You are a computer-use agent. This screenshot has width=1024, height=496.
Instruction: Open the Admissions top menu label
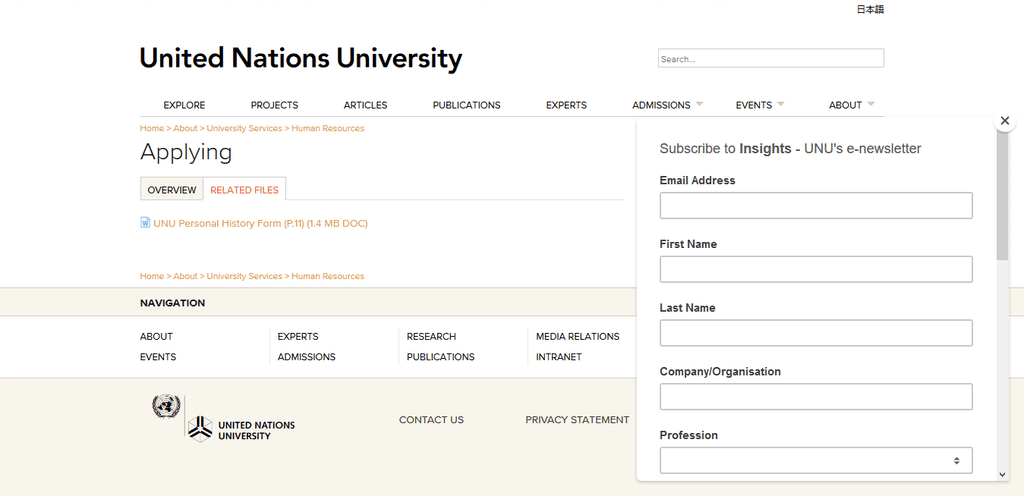[661, 105]
